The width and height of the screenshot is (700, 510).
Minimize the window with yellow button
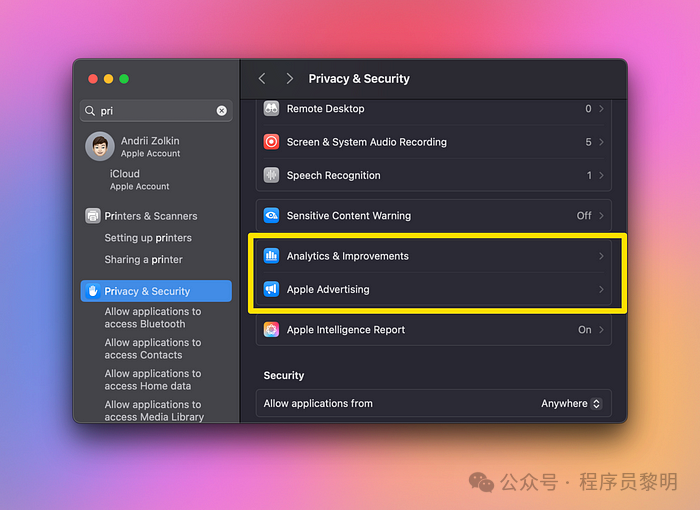click(x=108, y=79)
